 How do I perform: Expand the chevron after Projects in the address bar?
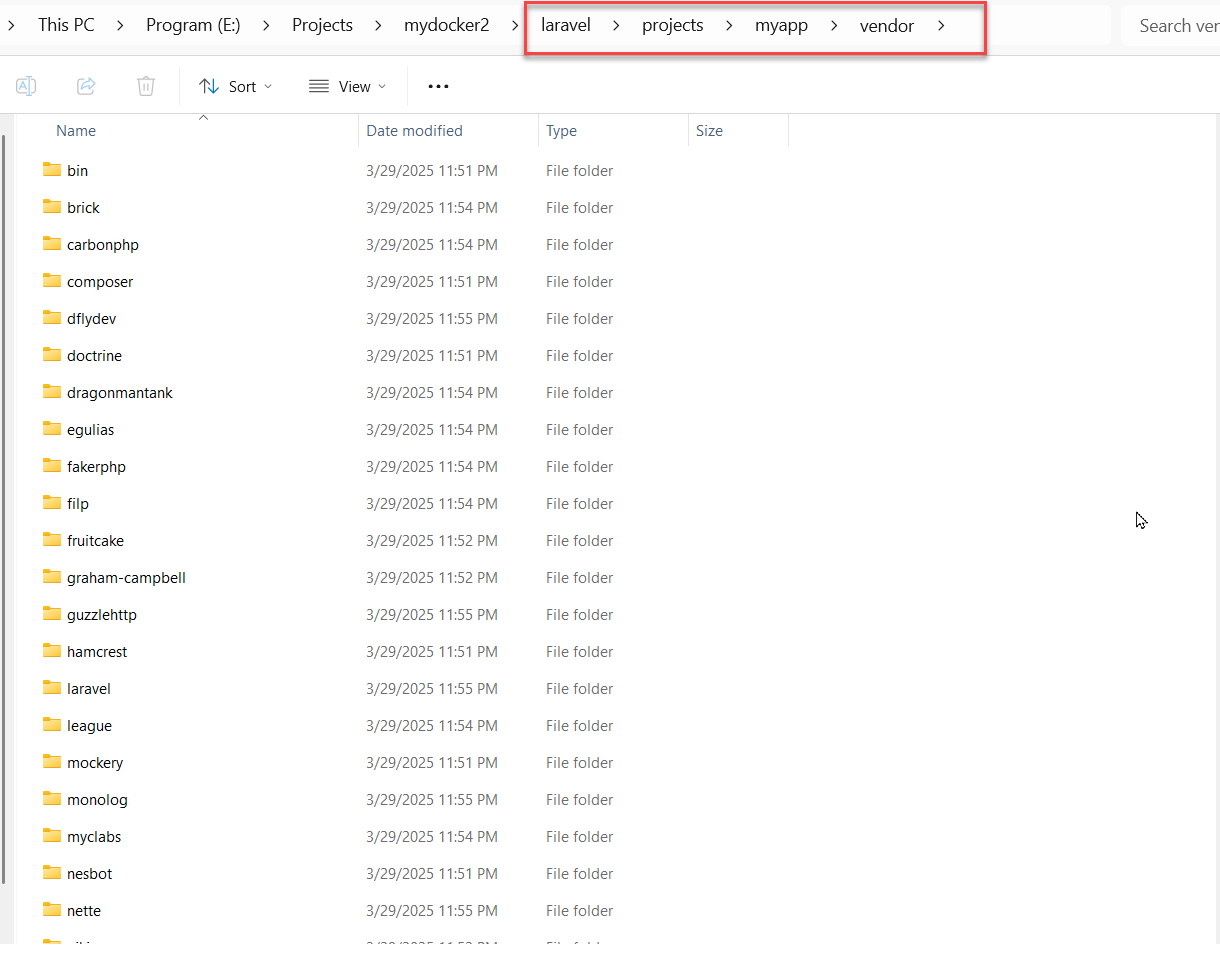point(378,25)
